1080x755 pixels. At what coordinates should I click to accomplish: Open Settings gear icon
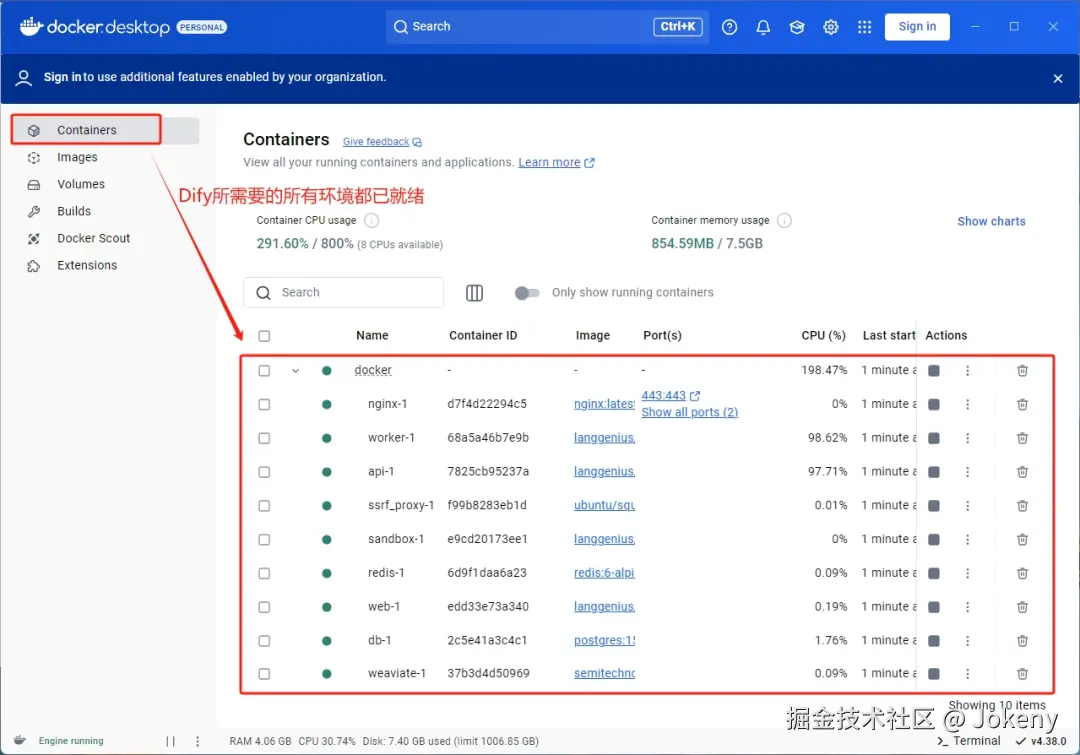[x=831, y=27]
